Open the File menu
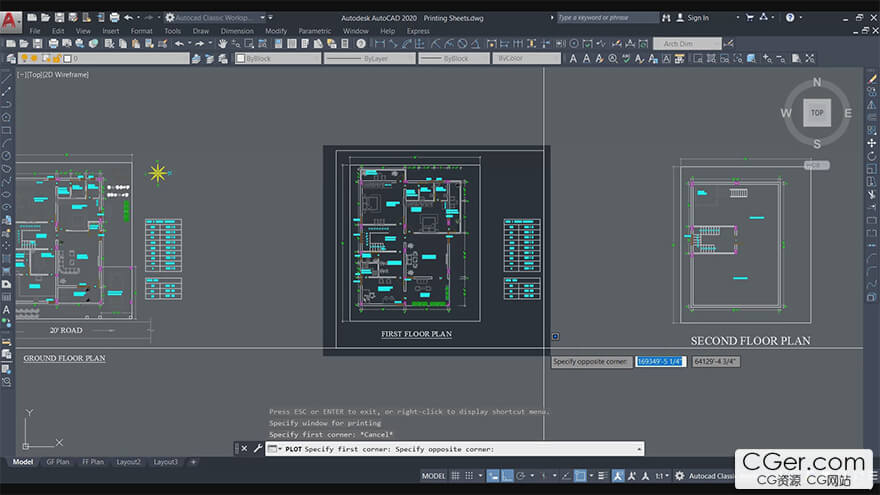This screenshot has height=495, width=880. (x=35, y=31)
